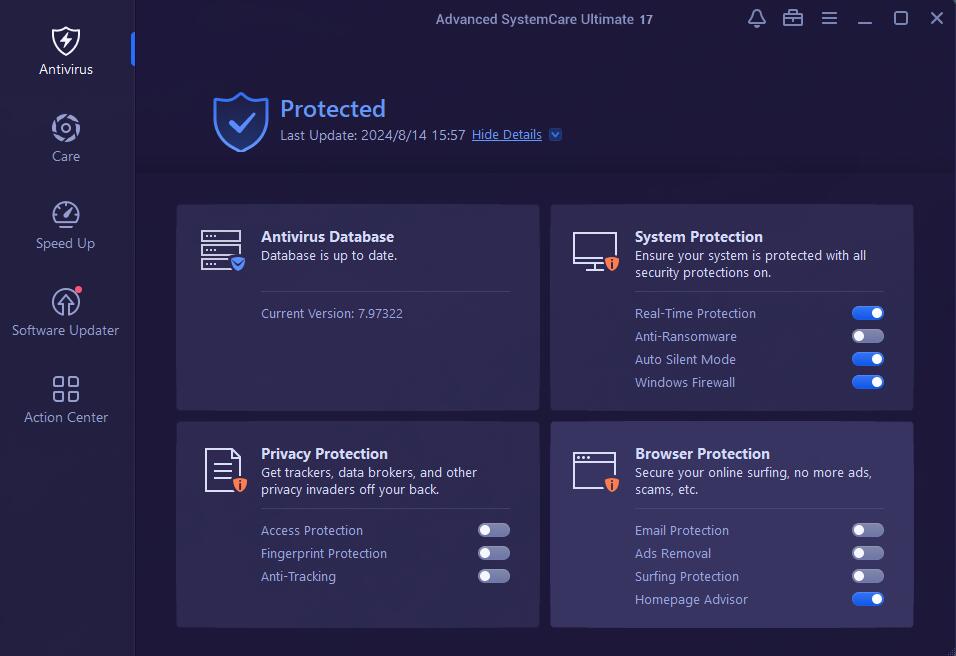Click the Homepage Advisor label
The width and height of the screenshot is (956, 656).
(x=691, y=600)
